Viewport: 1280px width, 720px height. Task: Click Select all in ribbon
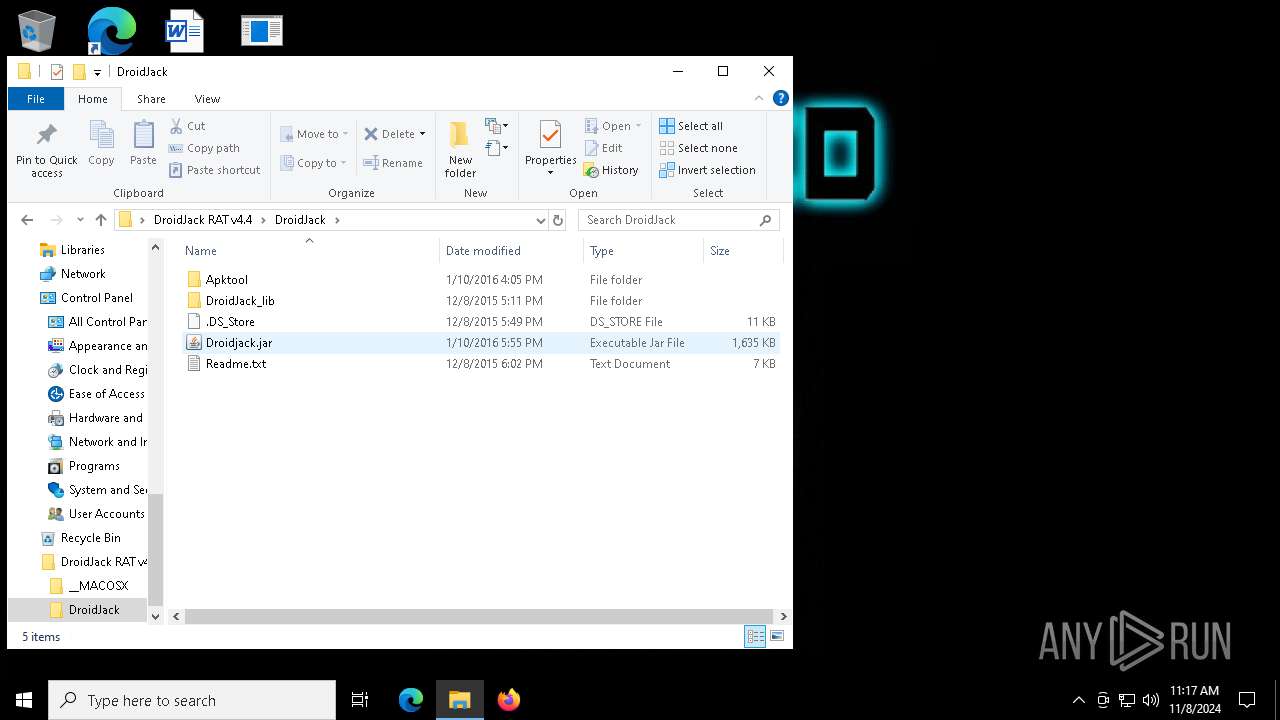point(691,126)
